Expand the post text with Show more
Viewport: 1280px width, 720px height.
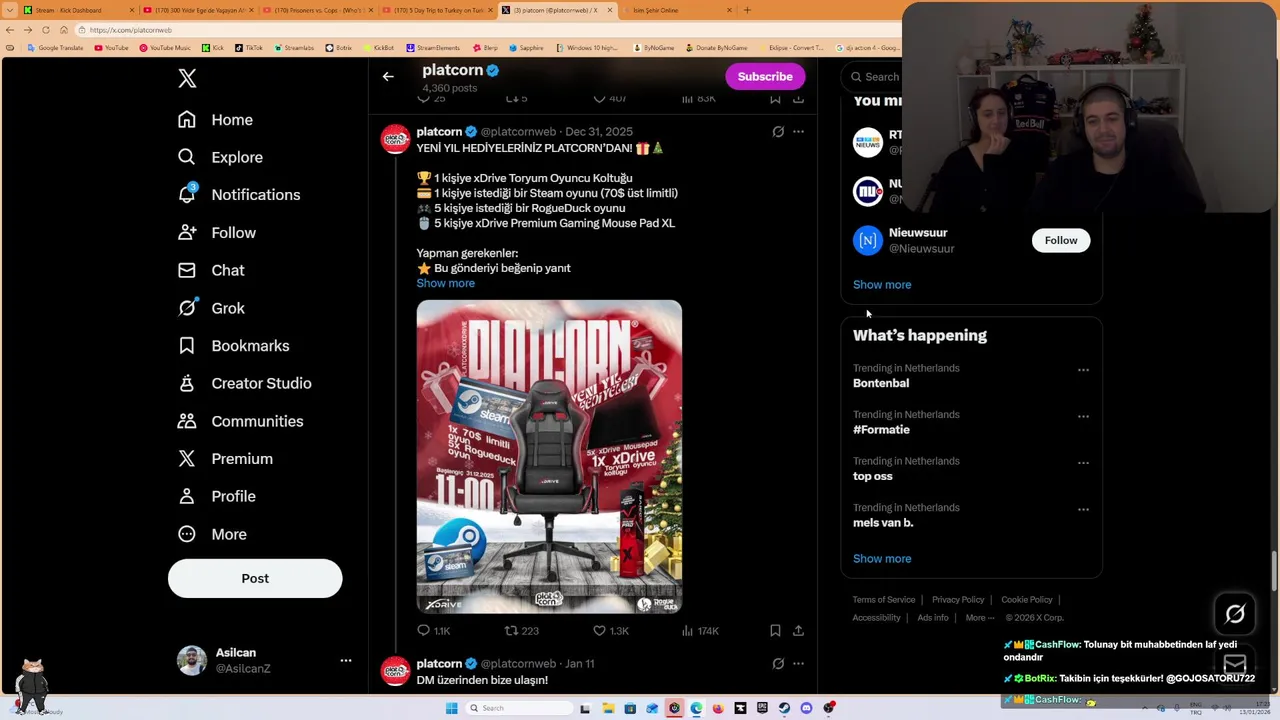click(446, 284)
